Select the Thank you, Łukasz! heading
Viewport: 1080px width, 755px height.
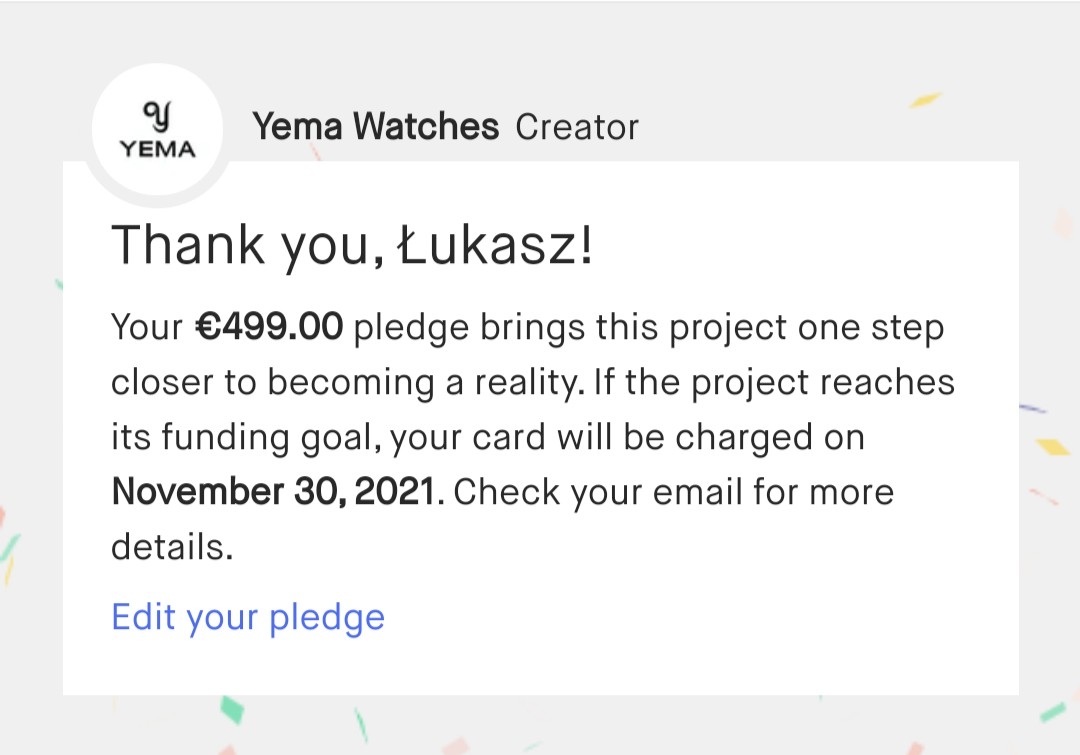[352, 246]
